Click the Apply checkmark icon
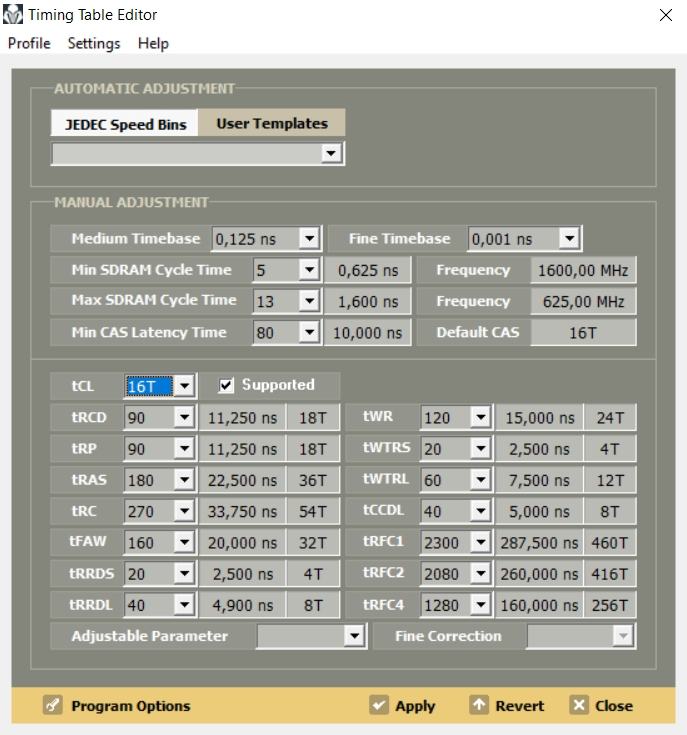Viewport: 687px width, 735px height. point(378,705)
